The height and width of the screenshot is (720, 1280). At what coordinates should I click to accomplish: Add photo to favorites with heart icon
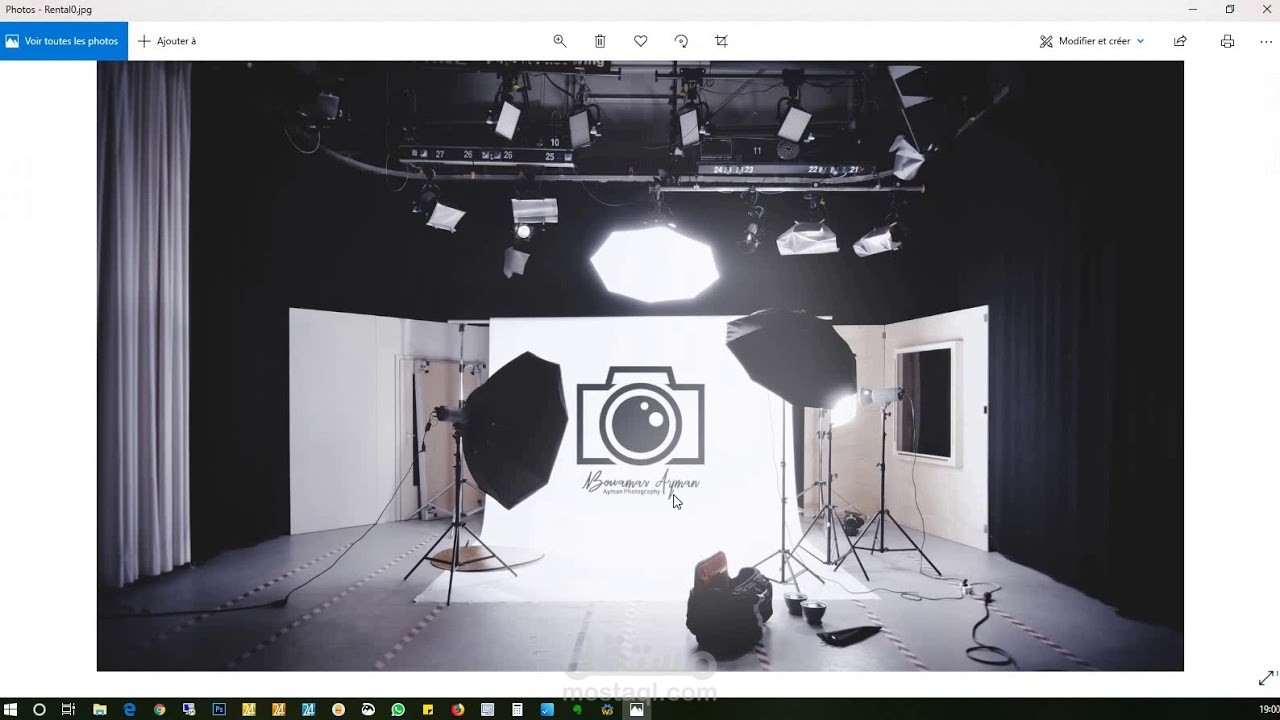pos(641,41)
